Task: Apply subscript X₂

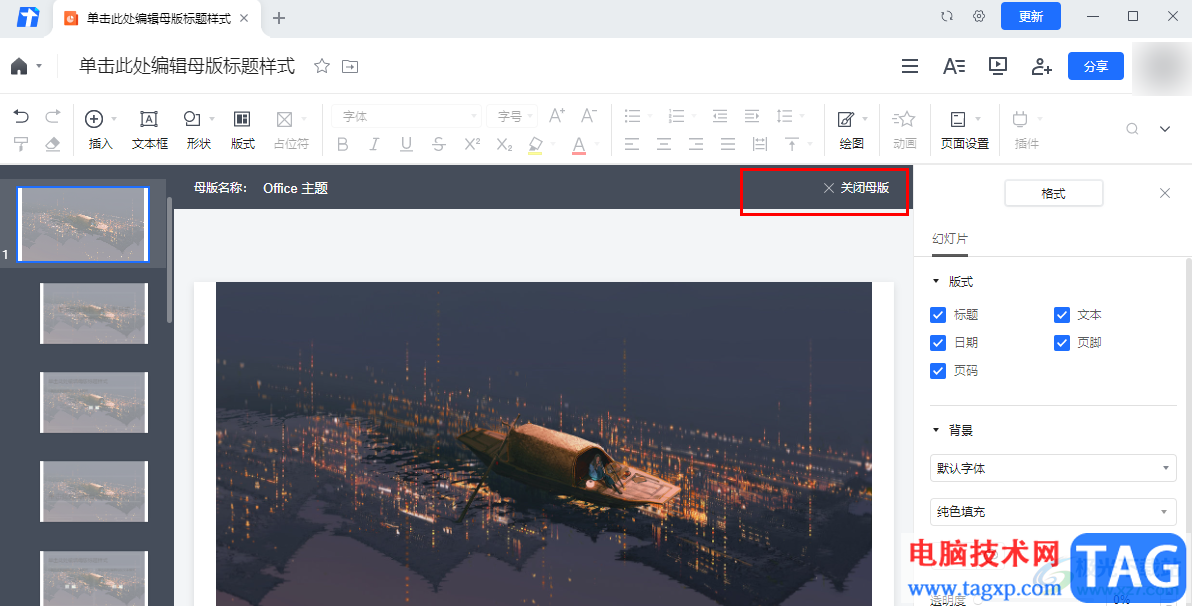Action: (504, 144)
